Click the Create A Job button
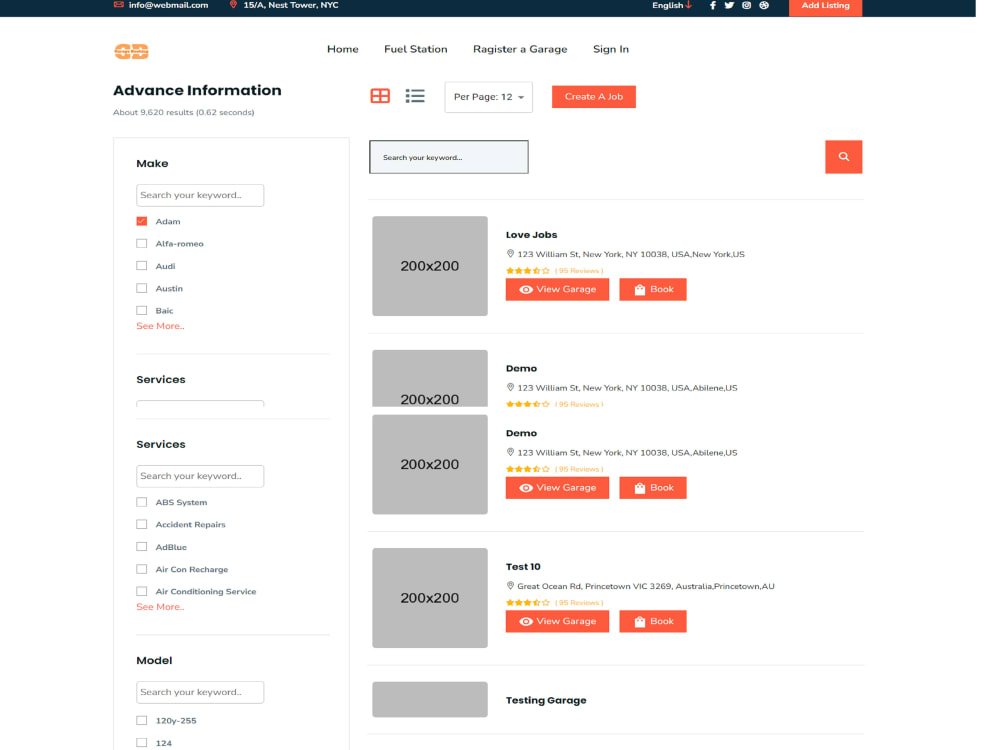The height and width of the screenshot is (750, 1000). pos(594,96)
